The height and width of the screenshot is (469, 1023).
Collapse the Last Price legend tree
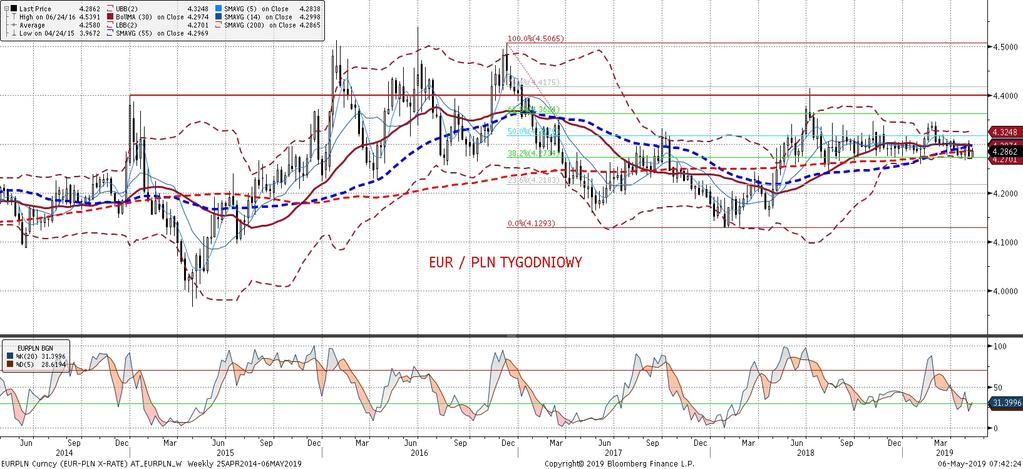tap(7, 8)
